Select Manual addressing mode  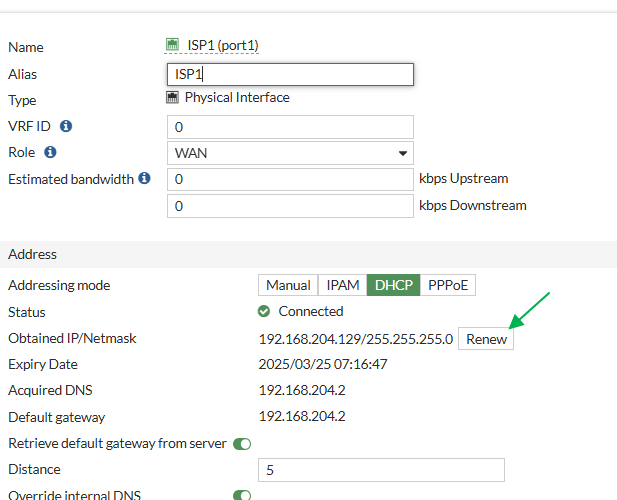[288, 285]
